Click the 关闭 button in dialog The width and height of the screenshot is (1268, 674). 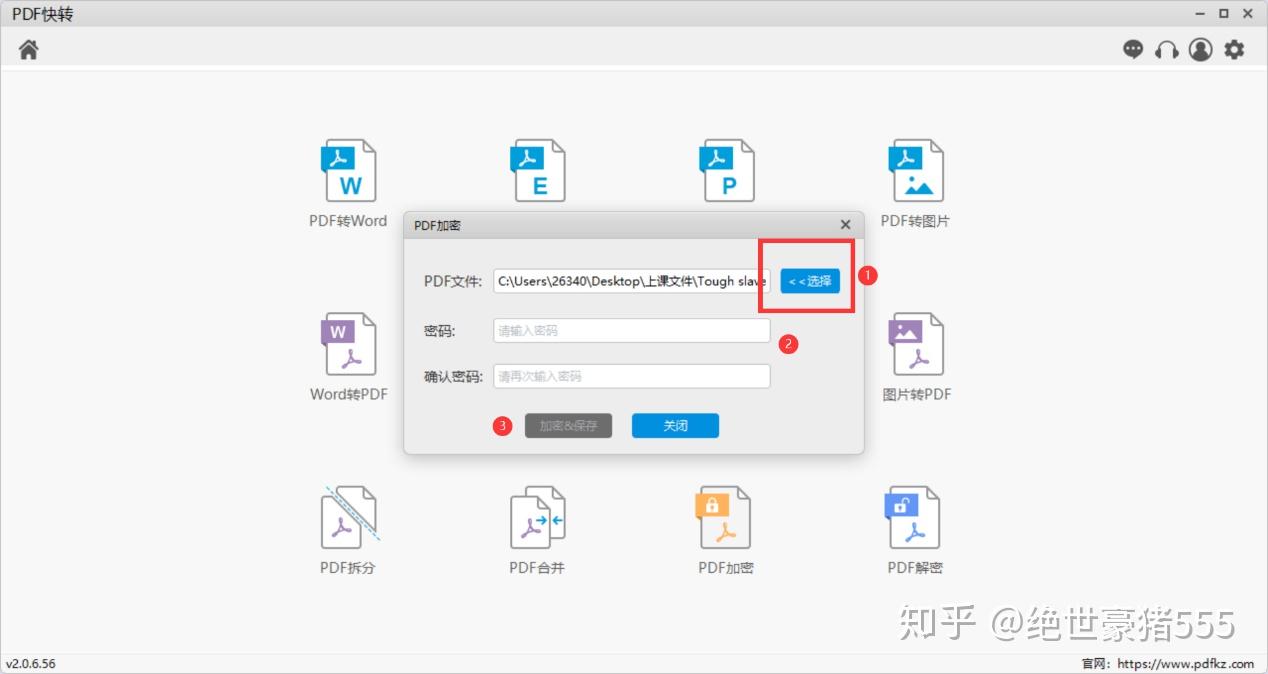[x=675, y=425]
